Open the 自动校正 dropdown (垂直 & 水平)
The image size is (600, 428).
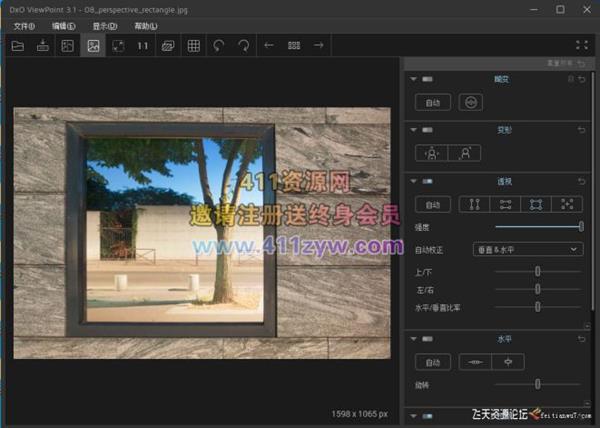click(540, 249)
